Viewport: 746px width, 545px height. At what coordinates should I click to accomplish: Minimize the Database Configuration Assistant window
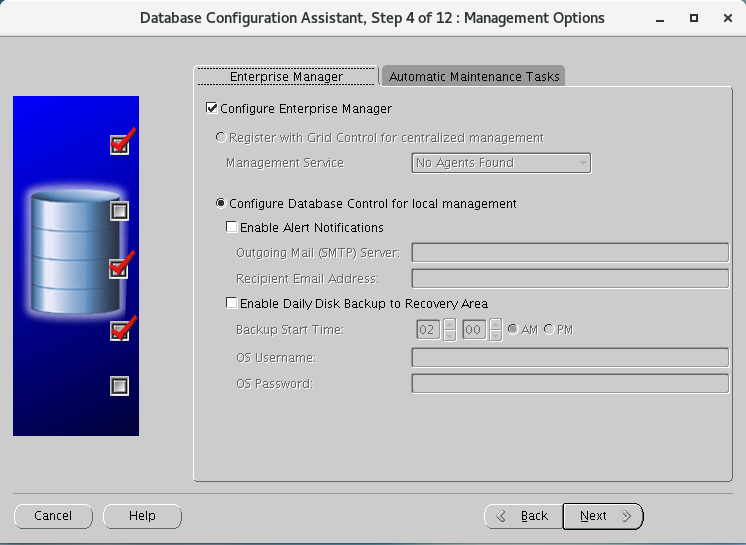pos(660,19)
